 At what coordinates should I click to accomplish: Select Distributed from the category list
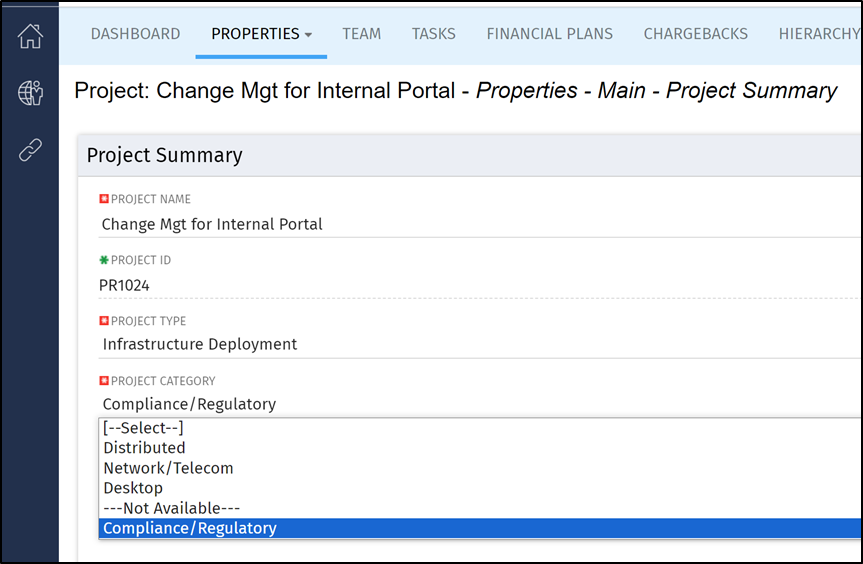[145, 448]
